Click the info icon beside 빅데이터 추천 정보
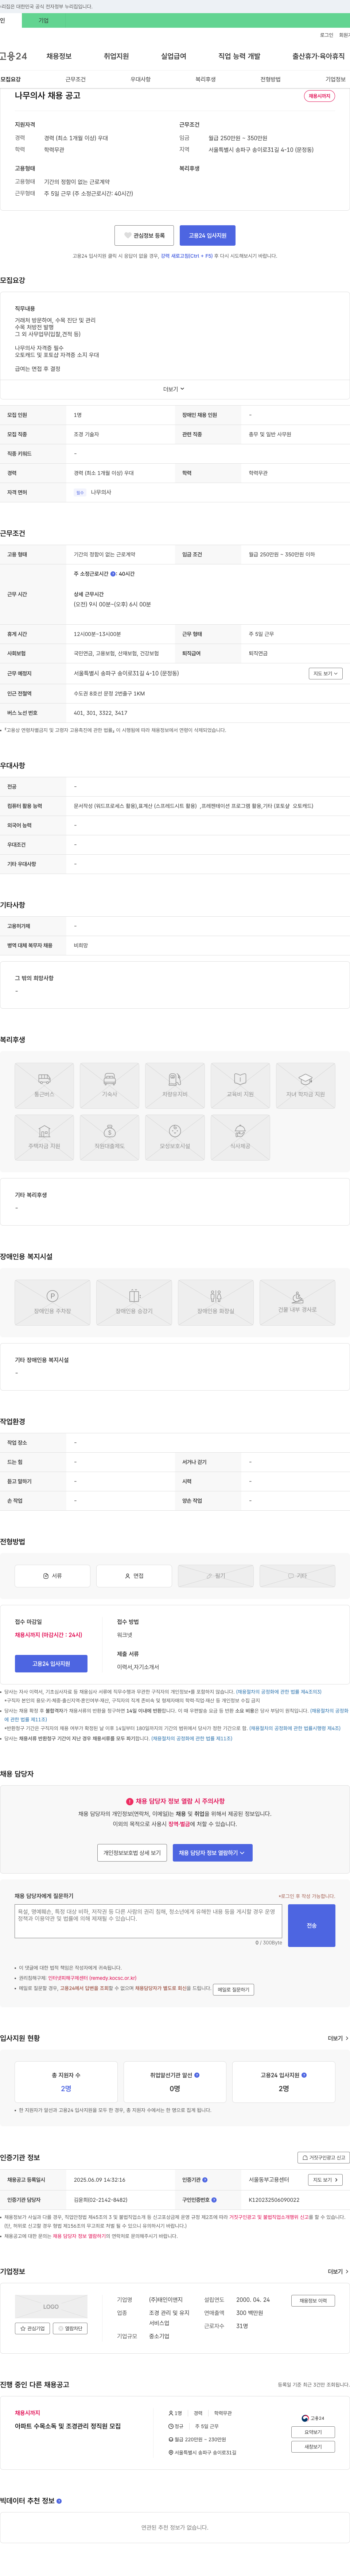Image resolution: width=350 pixels, height=2576 pixels. pyautogui.click(x=59, y=2501)
